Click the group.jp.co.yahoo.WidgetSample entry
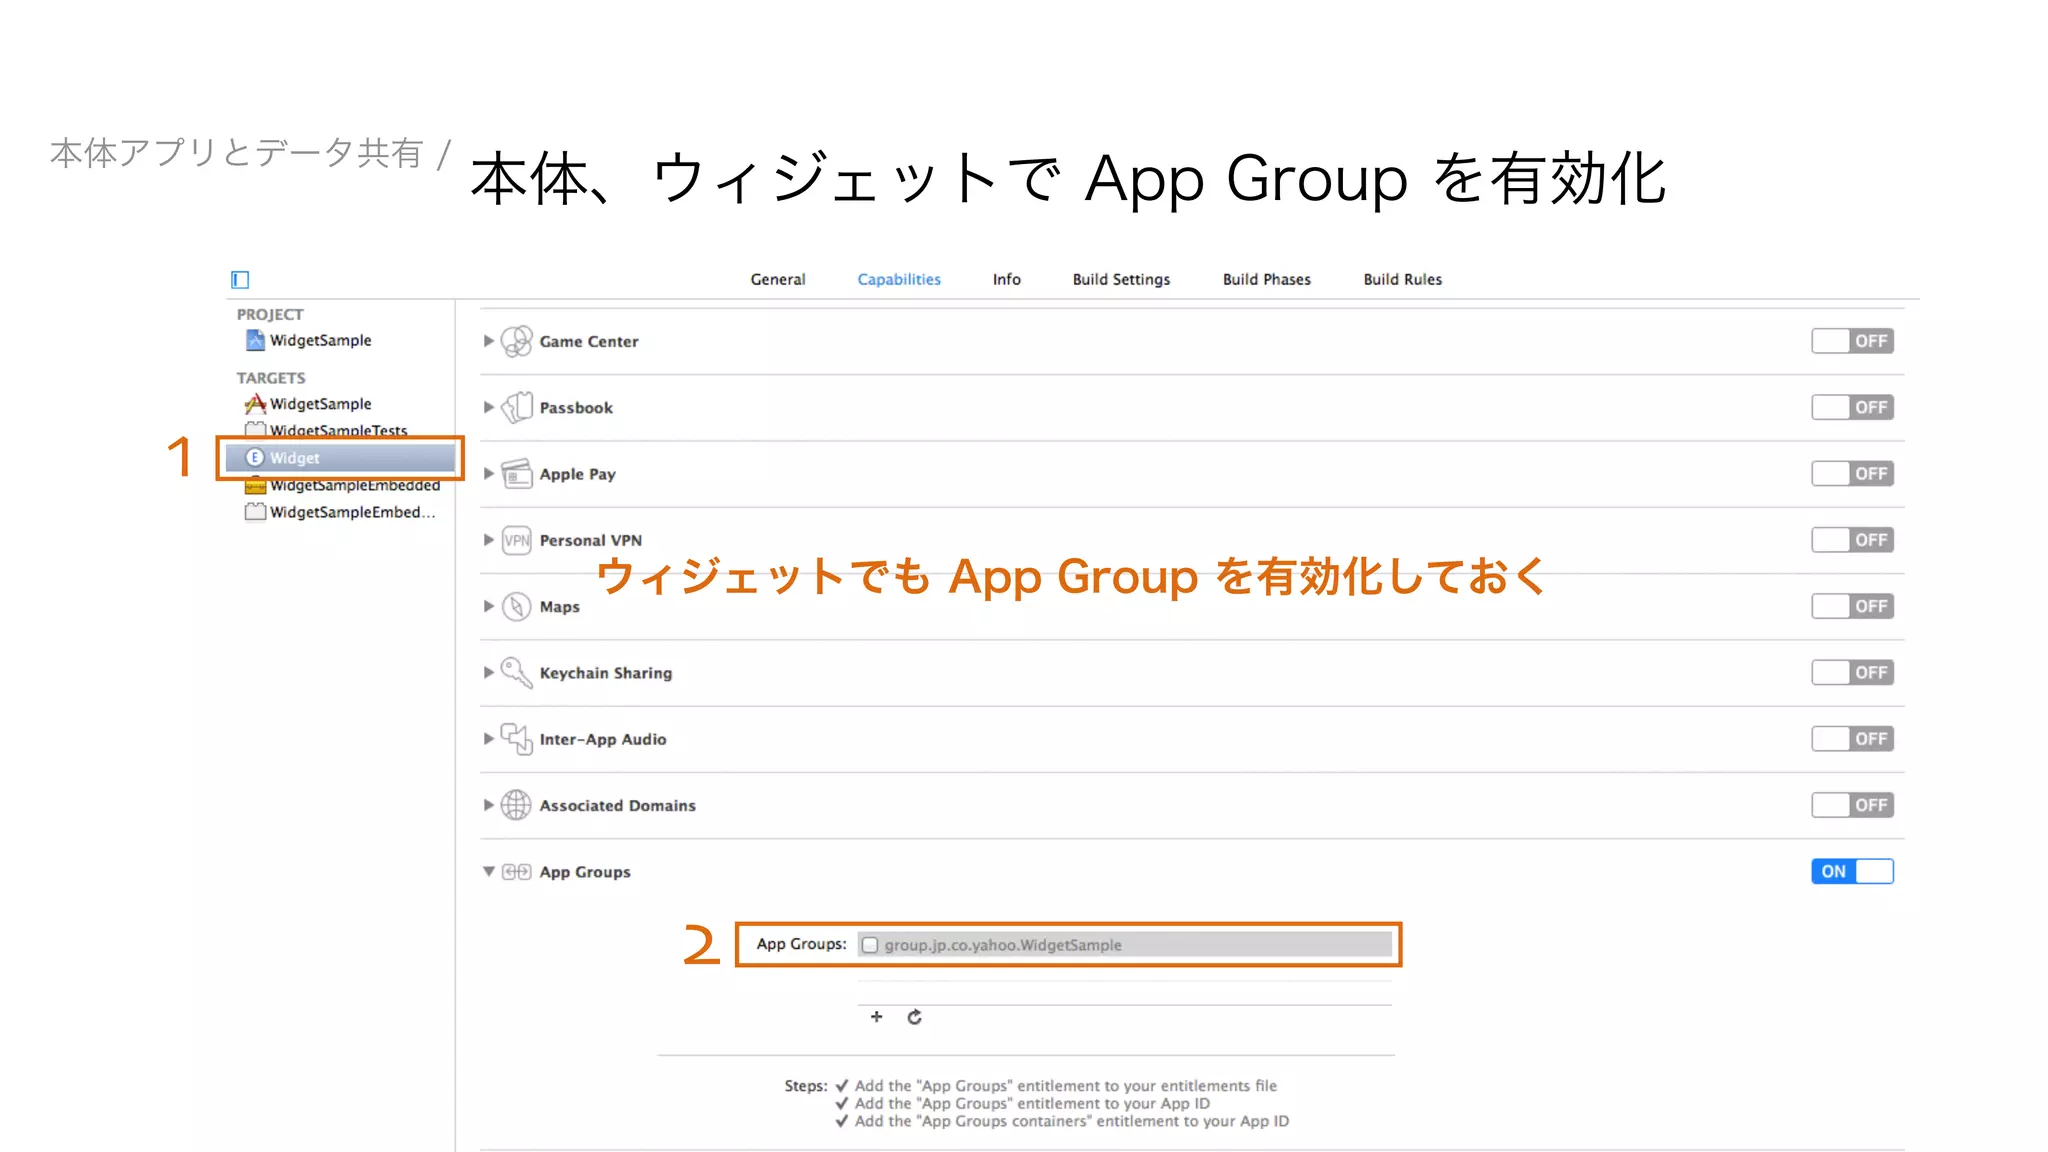 (1125, 945)
